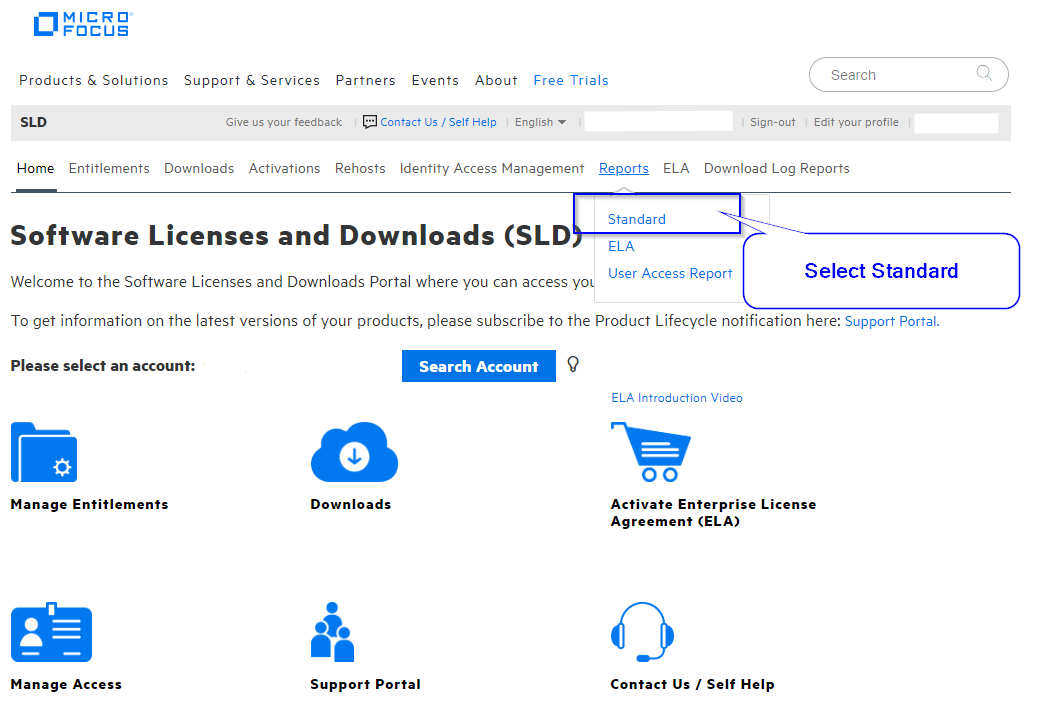Switch to the Entitlements tab
The height and width of the screenshot is (713, 1037).
(109, 169)
